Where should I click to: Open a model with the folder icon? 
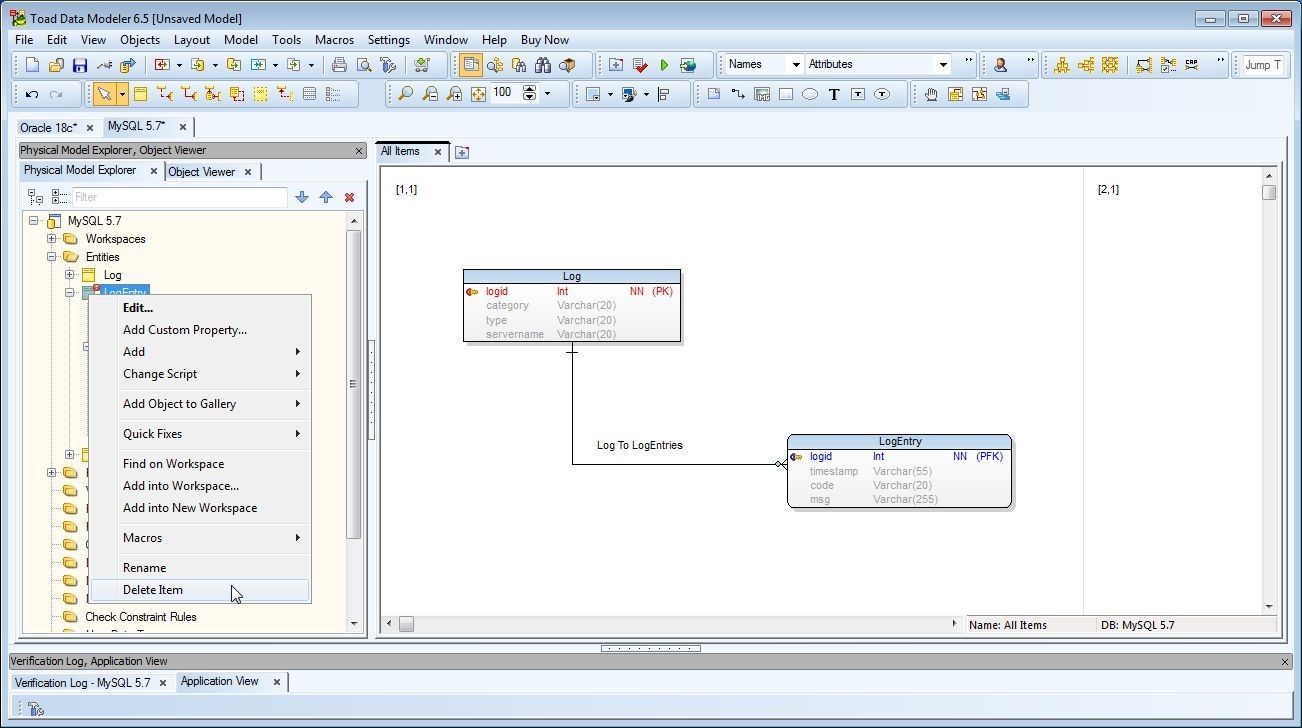coord(56,65)
